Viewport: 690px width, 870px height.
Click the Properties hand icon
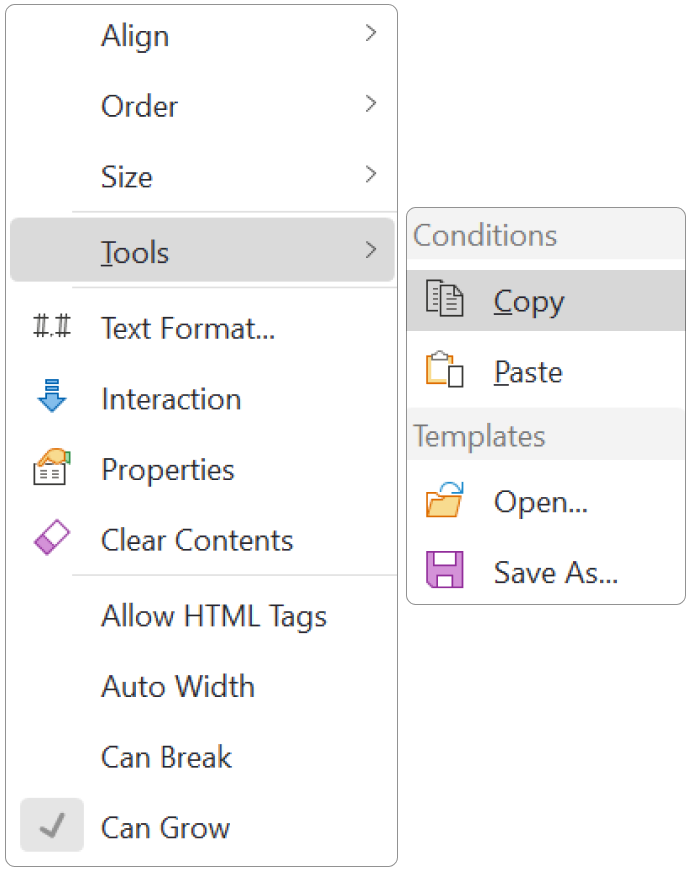(51, 469)
